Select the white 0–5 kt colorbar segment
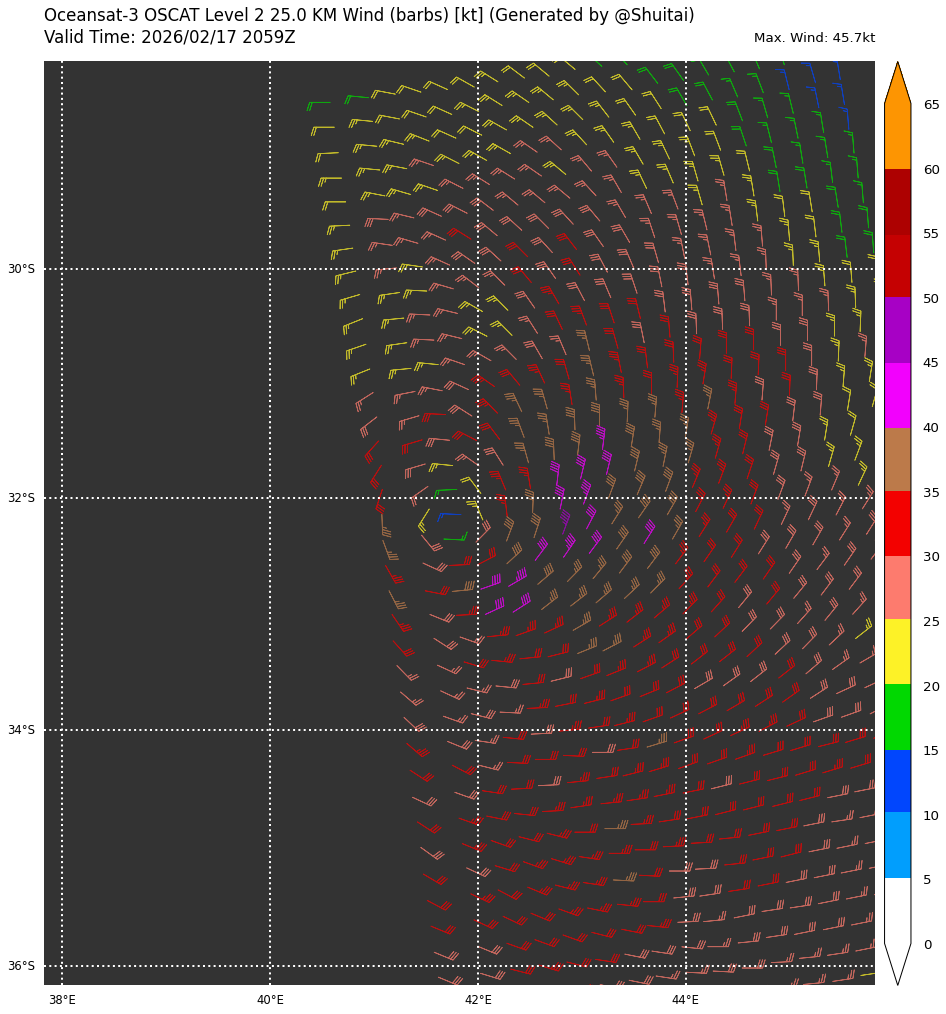 tap(897, 910)
